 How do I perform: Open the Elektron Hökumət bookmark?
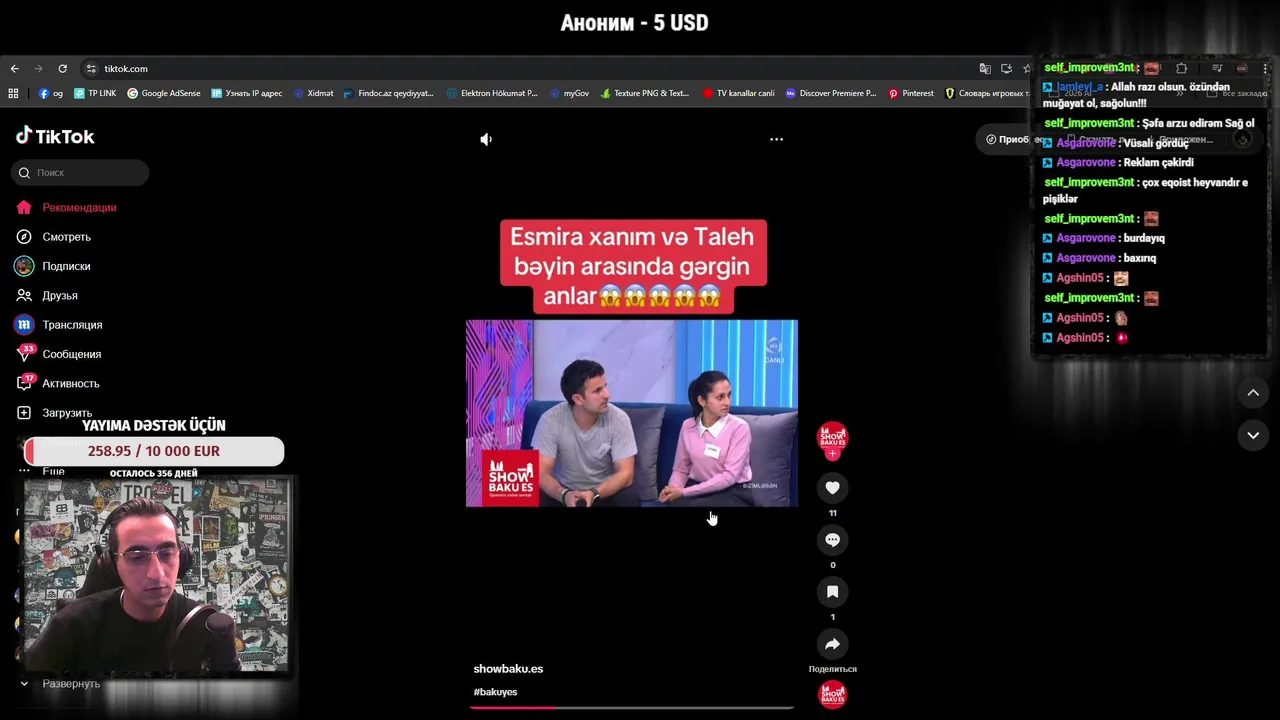point(492,93)
